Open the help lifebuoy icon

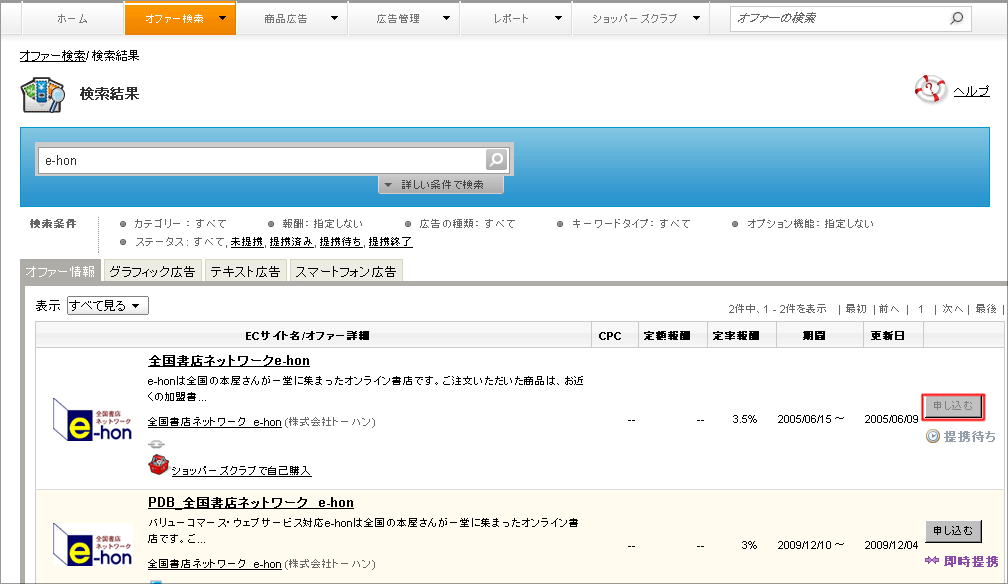[930, 89]
